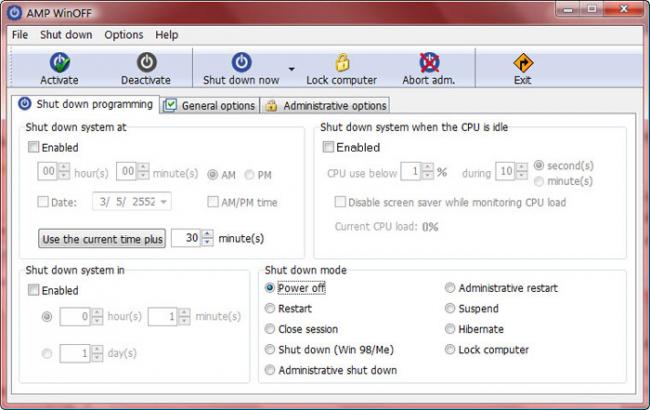Click the CPU use below percent spinner
This screenshot has height=410, width=650.
click(x=427, y=171)
